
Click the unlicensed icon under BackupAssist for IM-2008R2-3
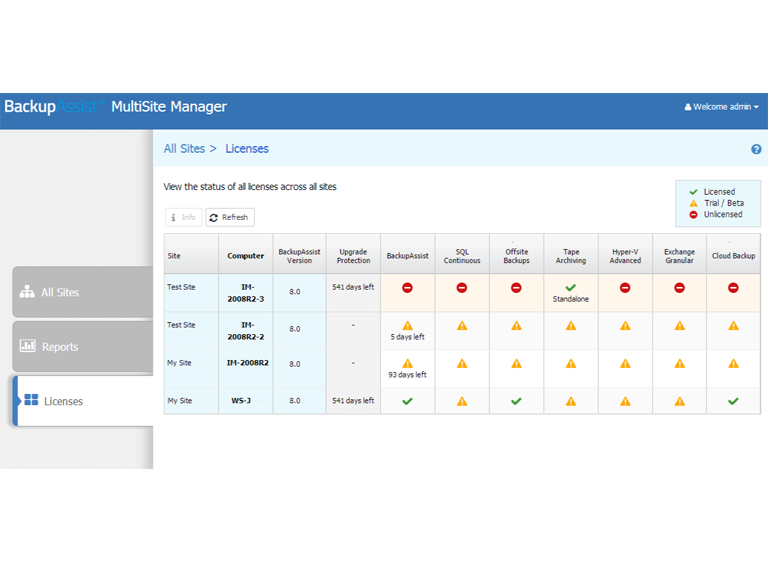[x=407, y=288]
